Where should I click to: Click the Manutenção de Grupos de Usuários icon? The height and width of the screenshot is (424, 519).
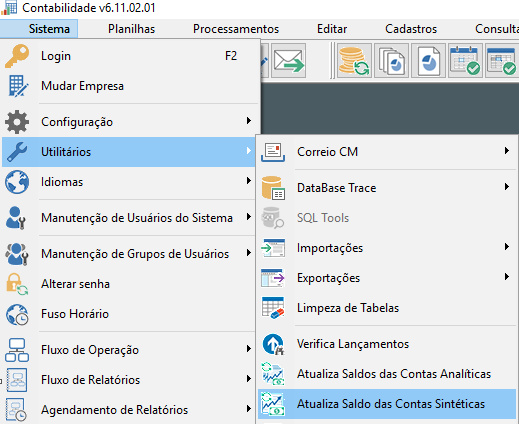point(17,254)
